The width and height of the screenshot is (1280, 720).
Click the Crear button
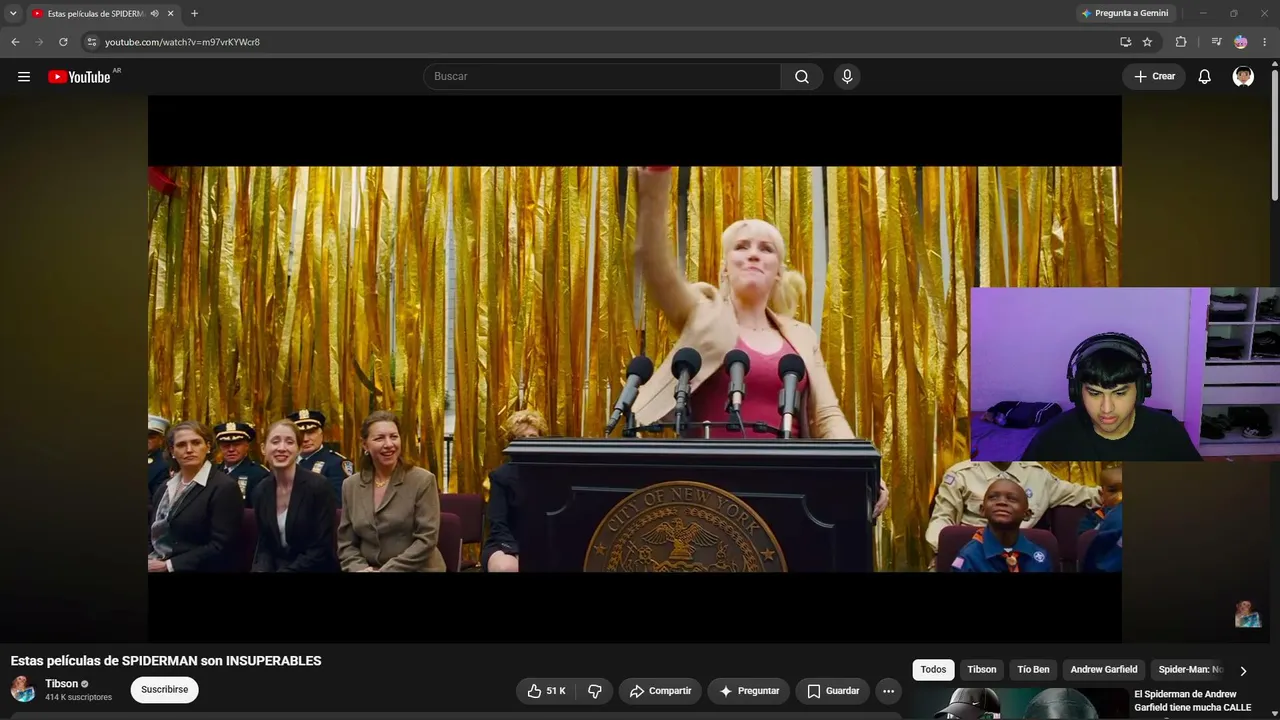(x=1154, y=77)
